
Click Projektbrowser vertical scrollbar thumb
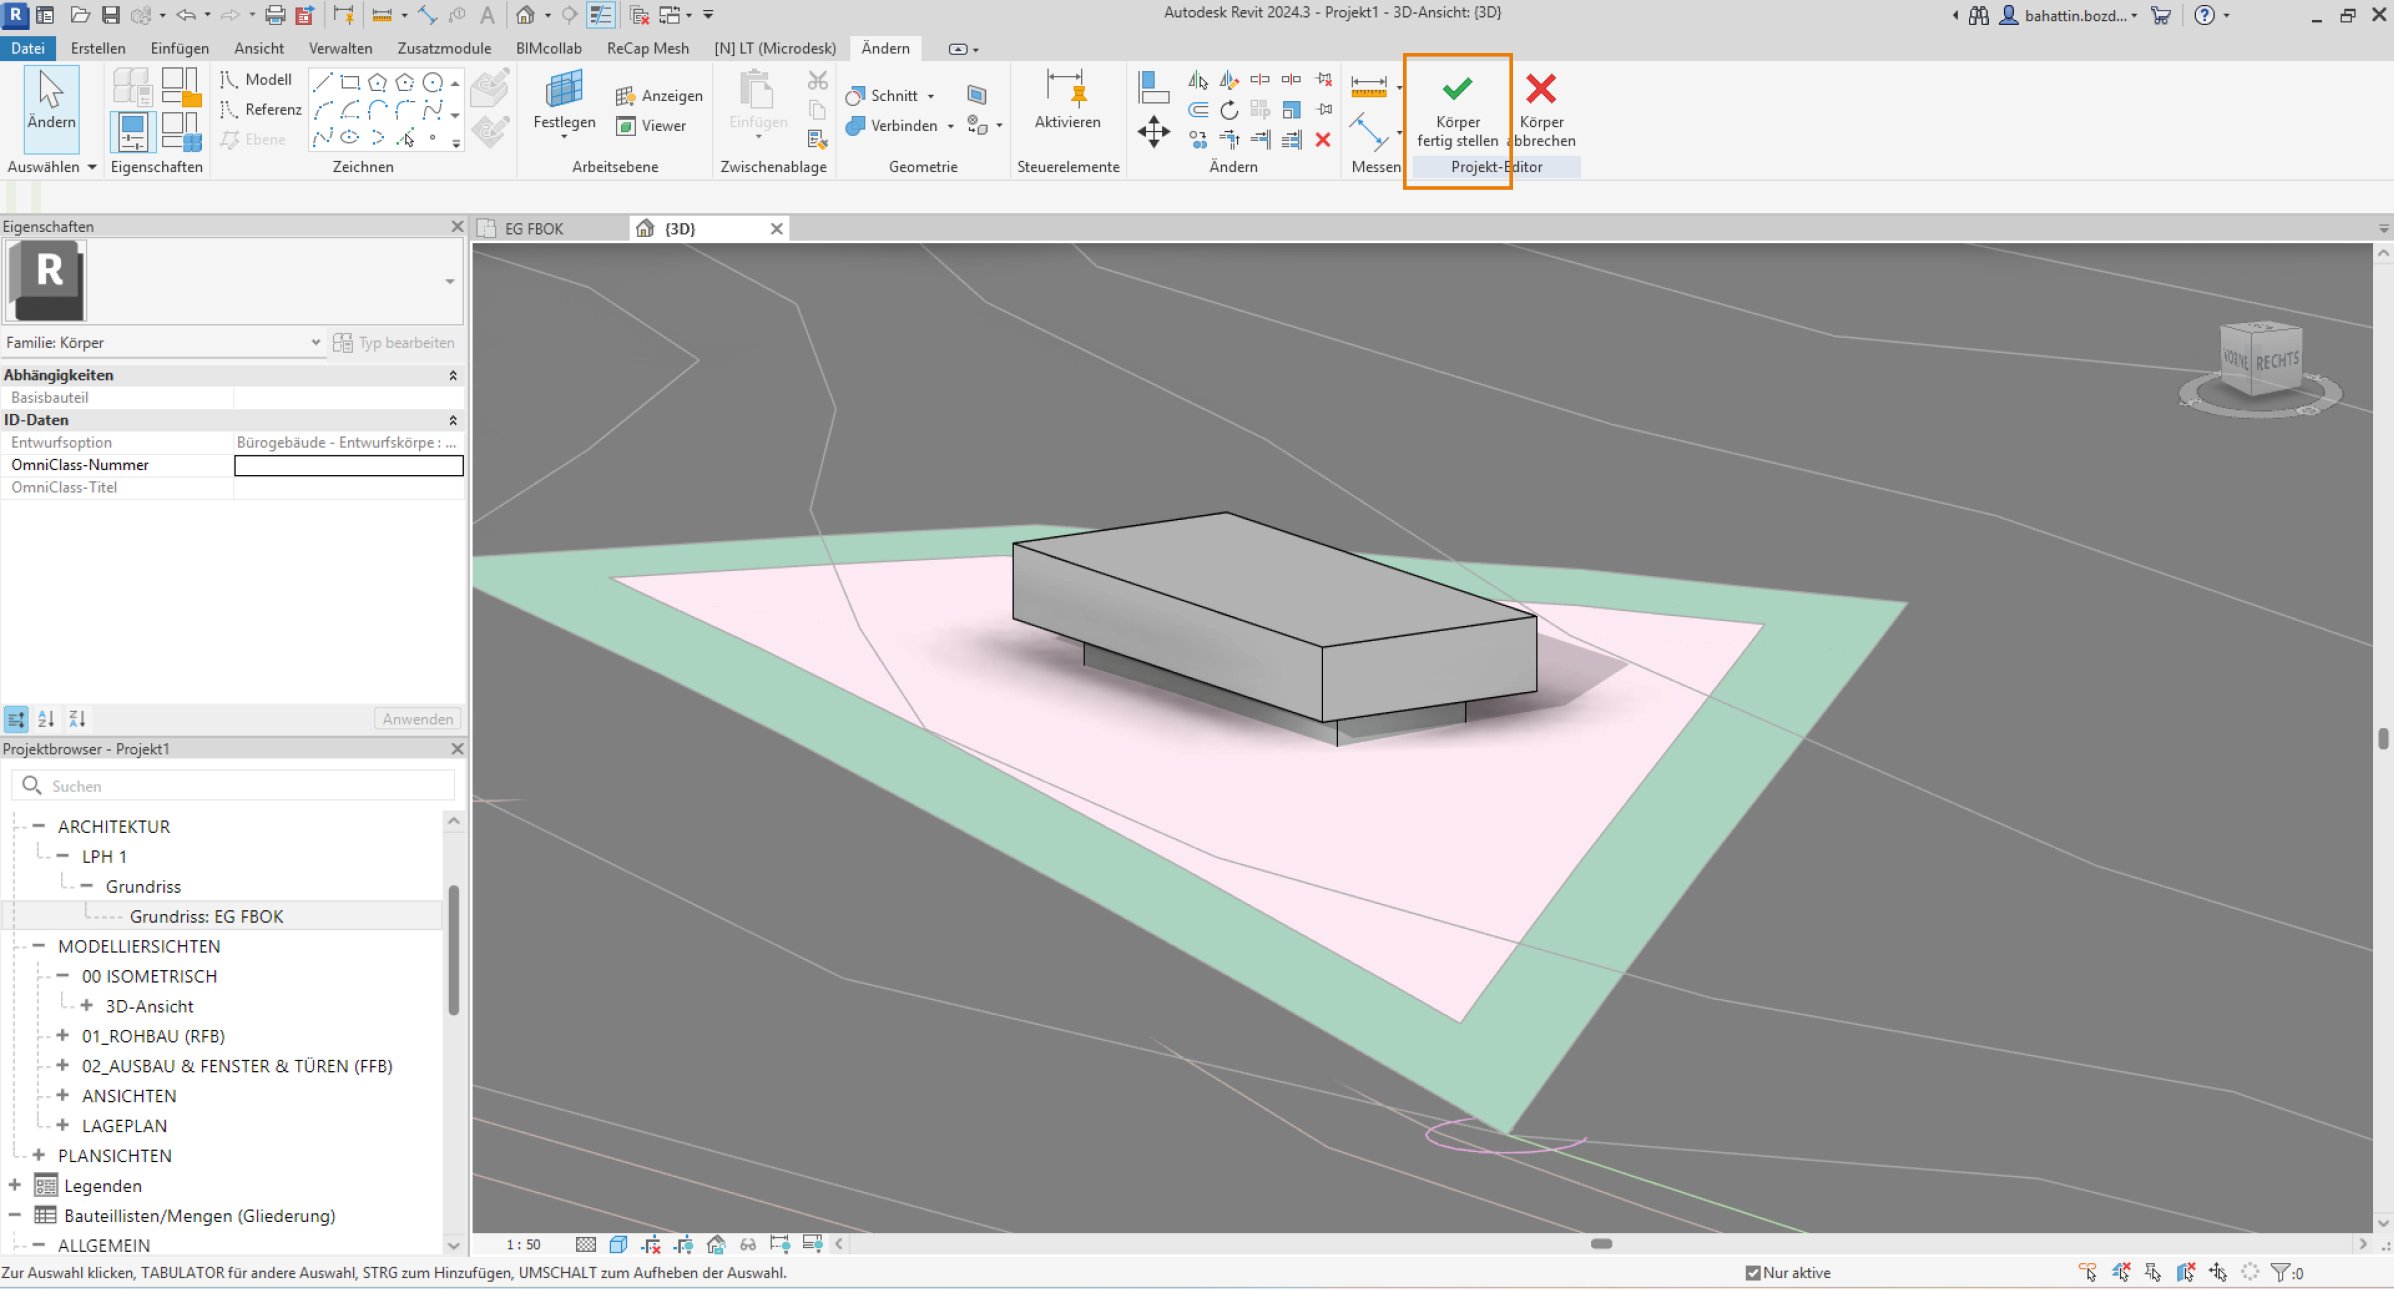(x=453, y=950)
